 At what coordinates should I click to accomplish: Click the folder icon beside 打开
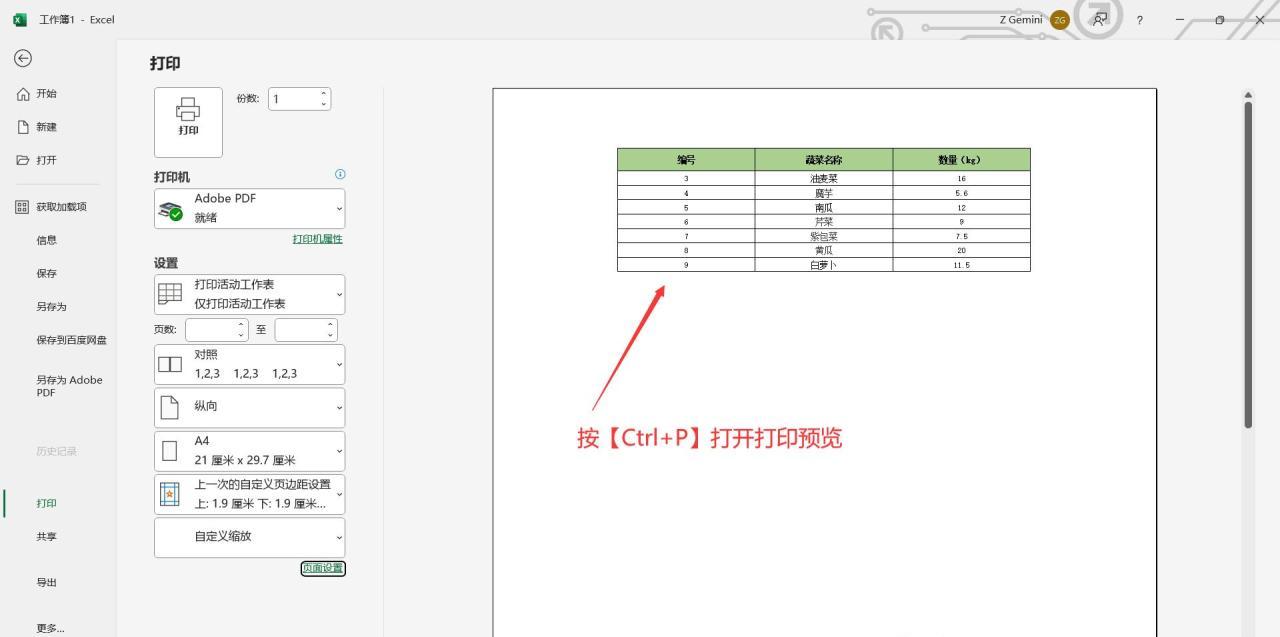pos(22,160)
